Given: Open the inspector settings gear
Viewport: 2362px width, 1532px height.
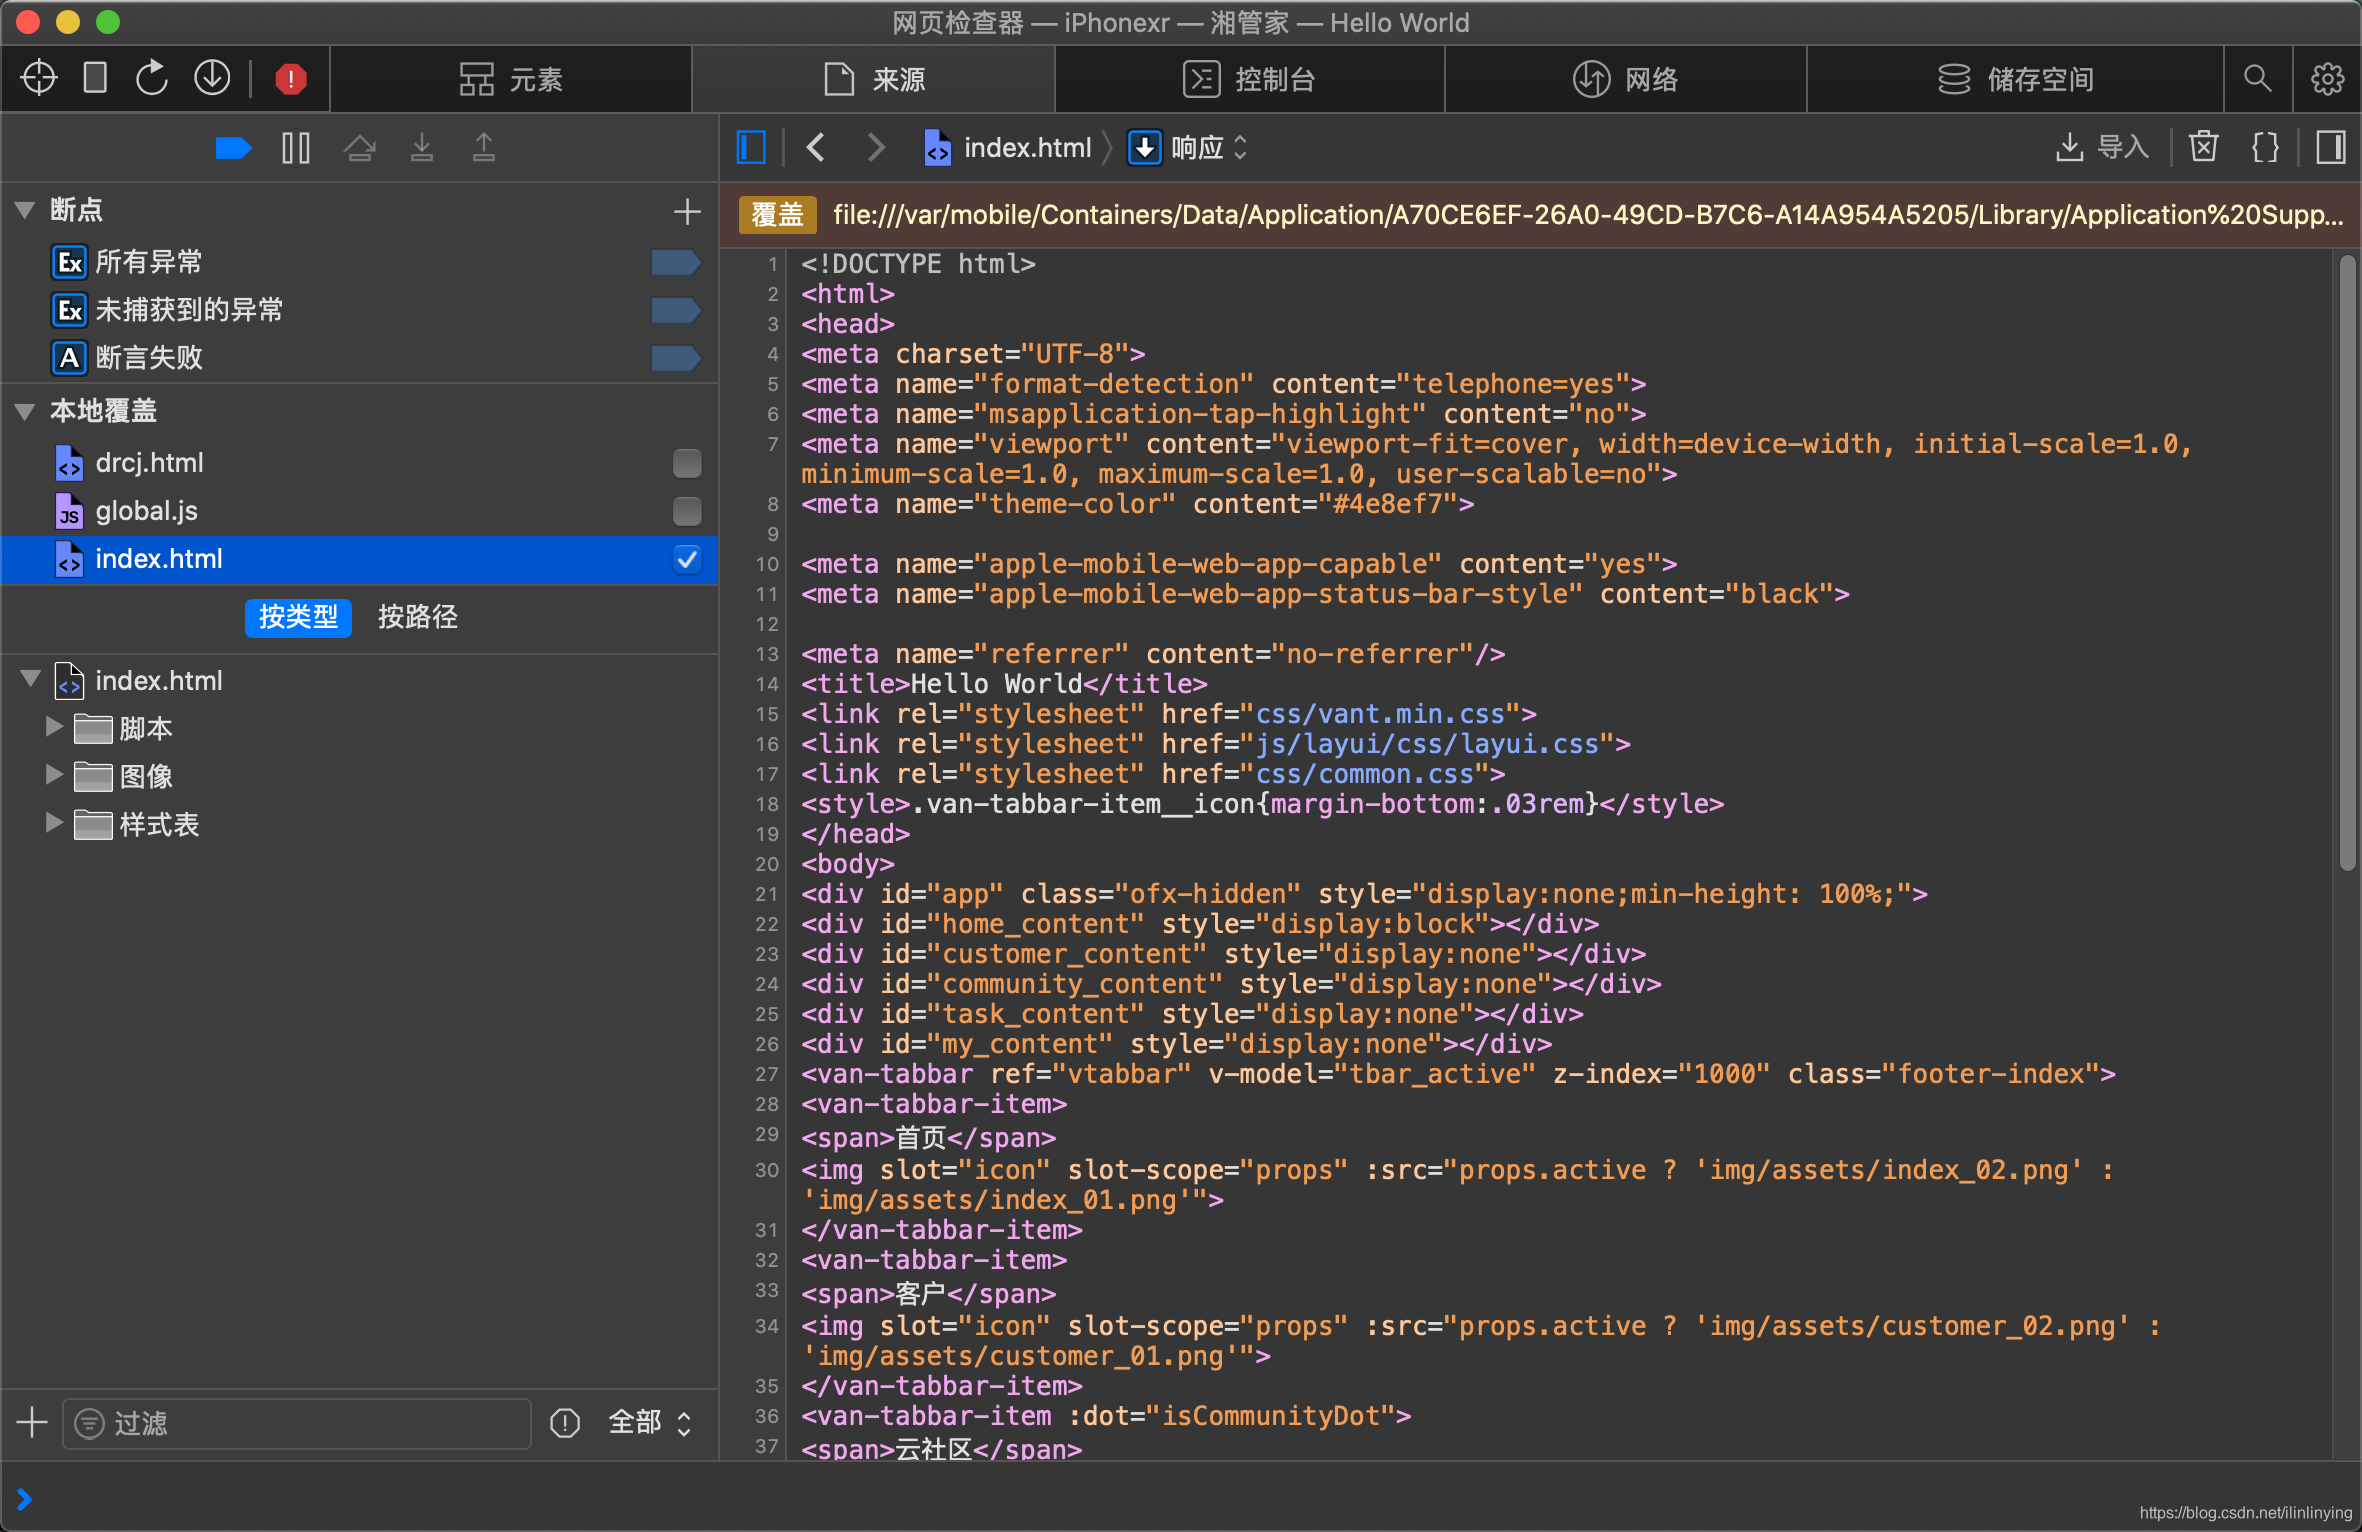Looking at the screenshot, I should click(2327, 78).
